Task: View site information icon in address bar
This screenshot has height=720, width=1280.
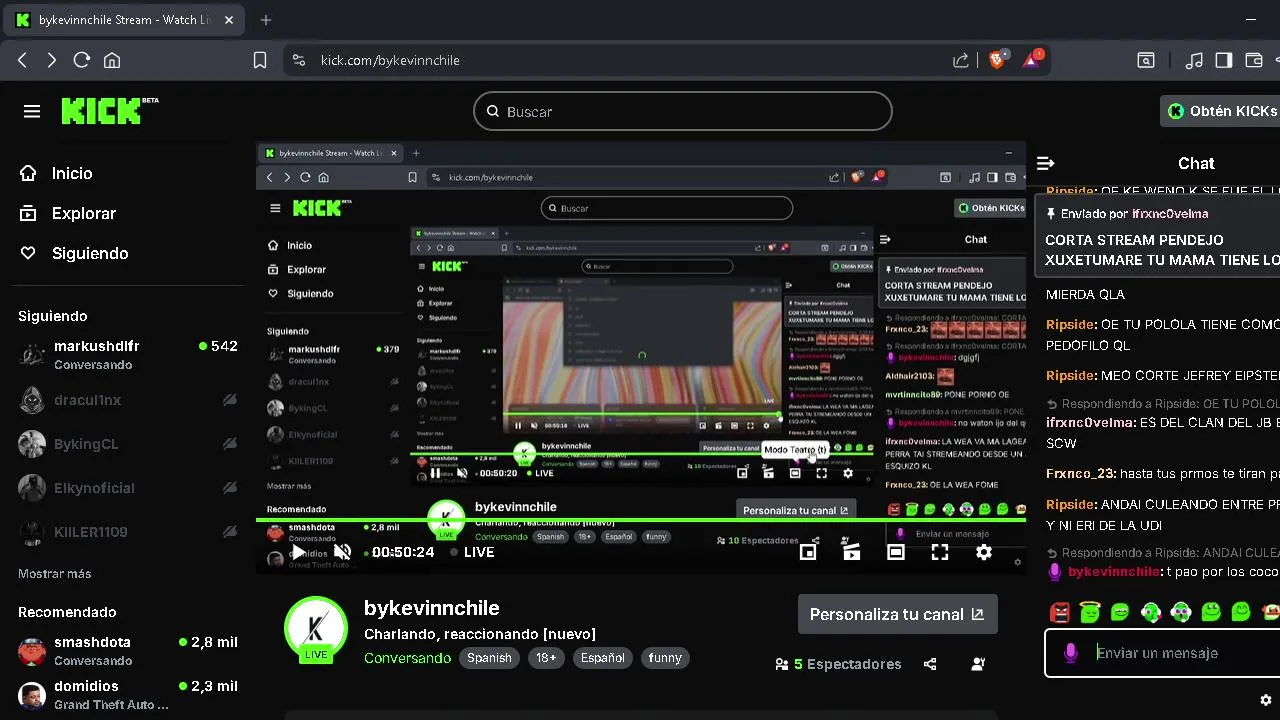Action: point(298,60)
